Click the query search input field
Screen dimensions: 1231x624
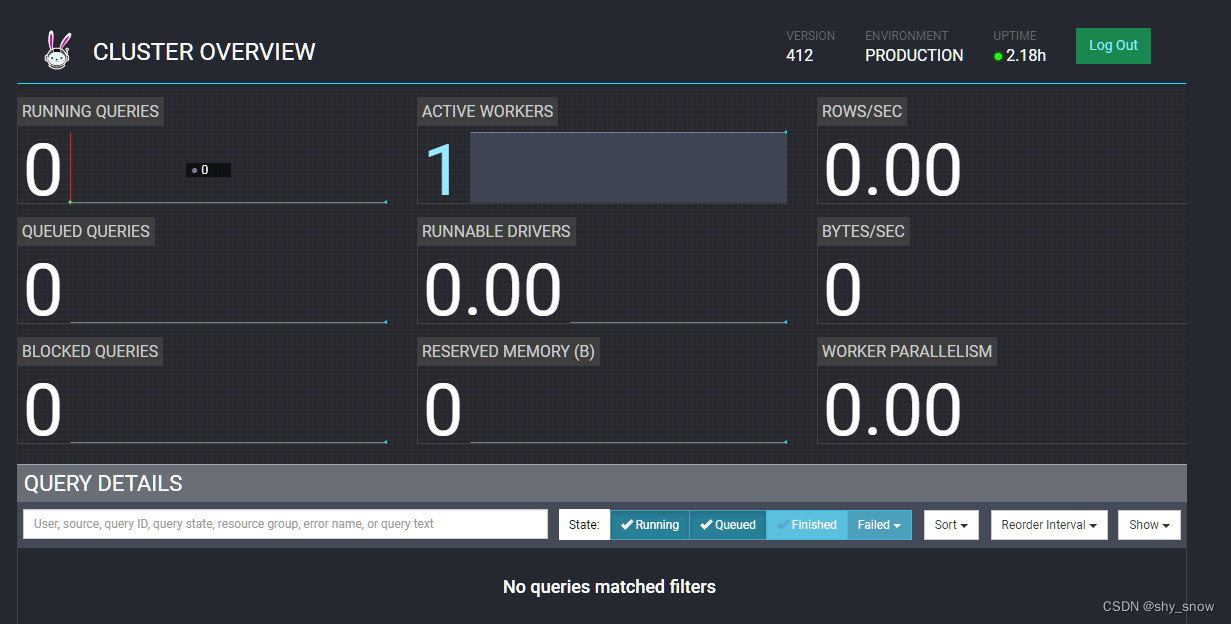pos(285,524)
